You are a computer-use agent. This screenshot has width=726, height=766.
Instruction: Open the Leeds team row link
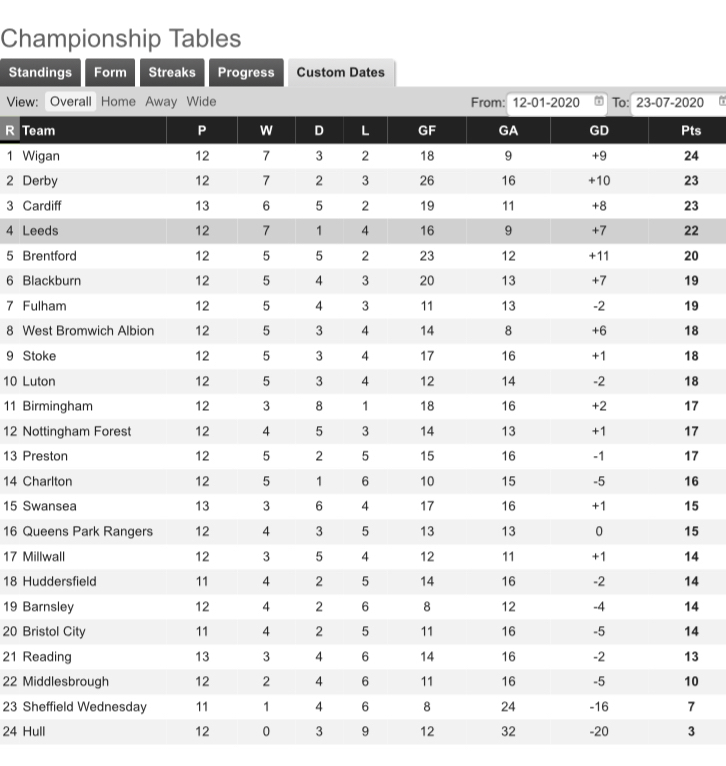tap(40, 231)
